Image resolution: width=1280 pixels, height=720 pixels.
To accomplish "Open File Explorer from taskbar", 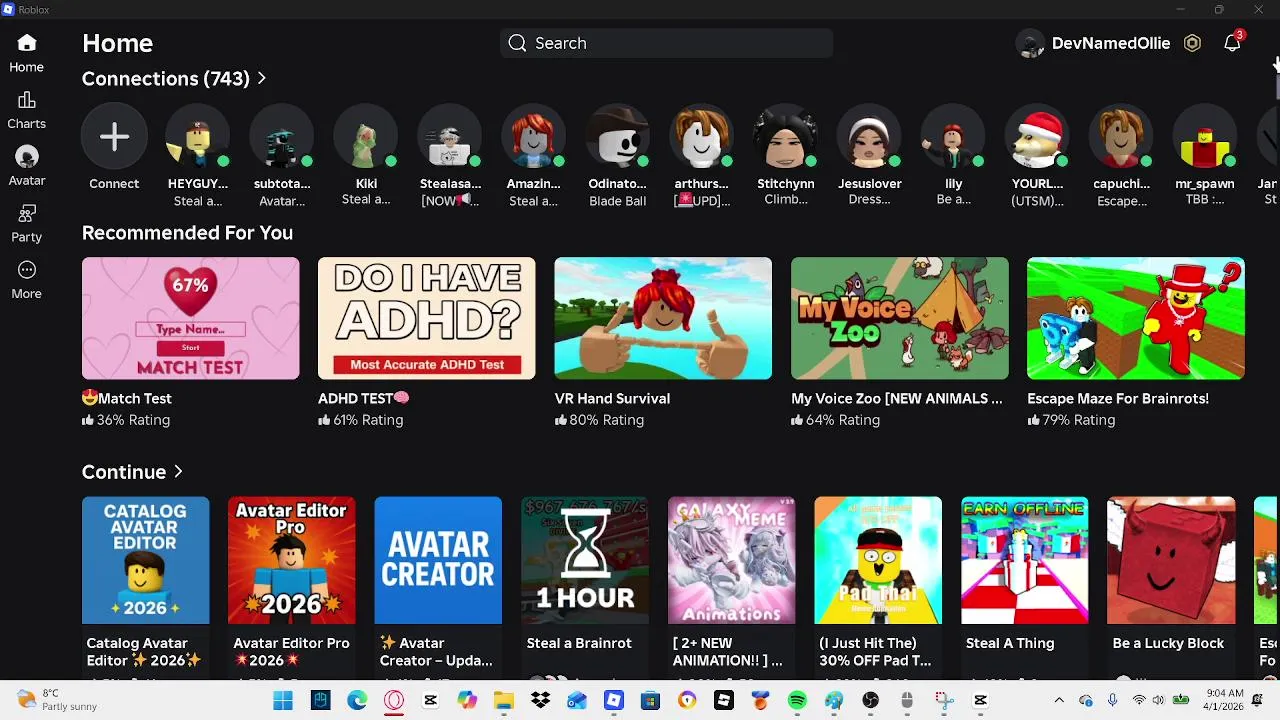I will tap(504, 700).
